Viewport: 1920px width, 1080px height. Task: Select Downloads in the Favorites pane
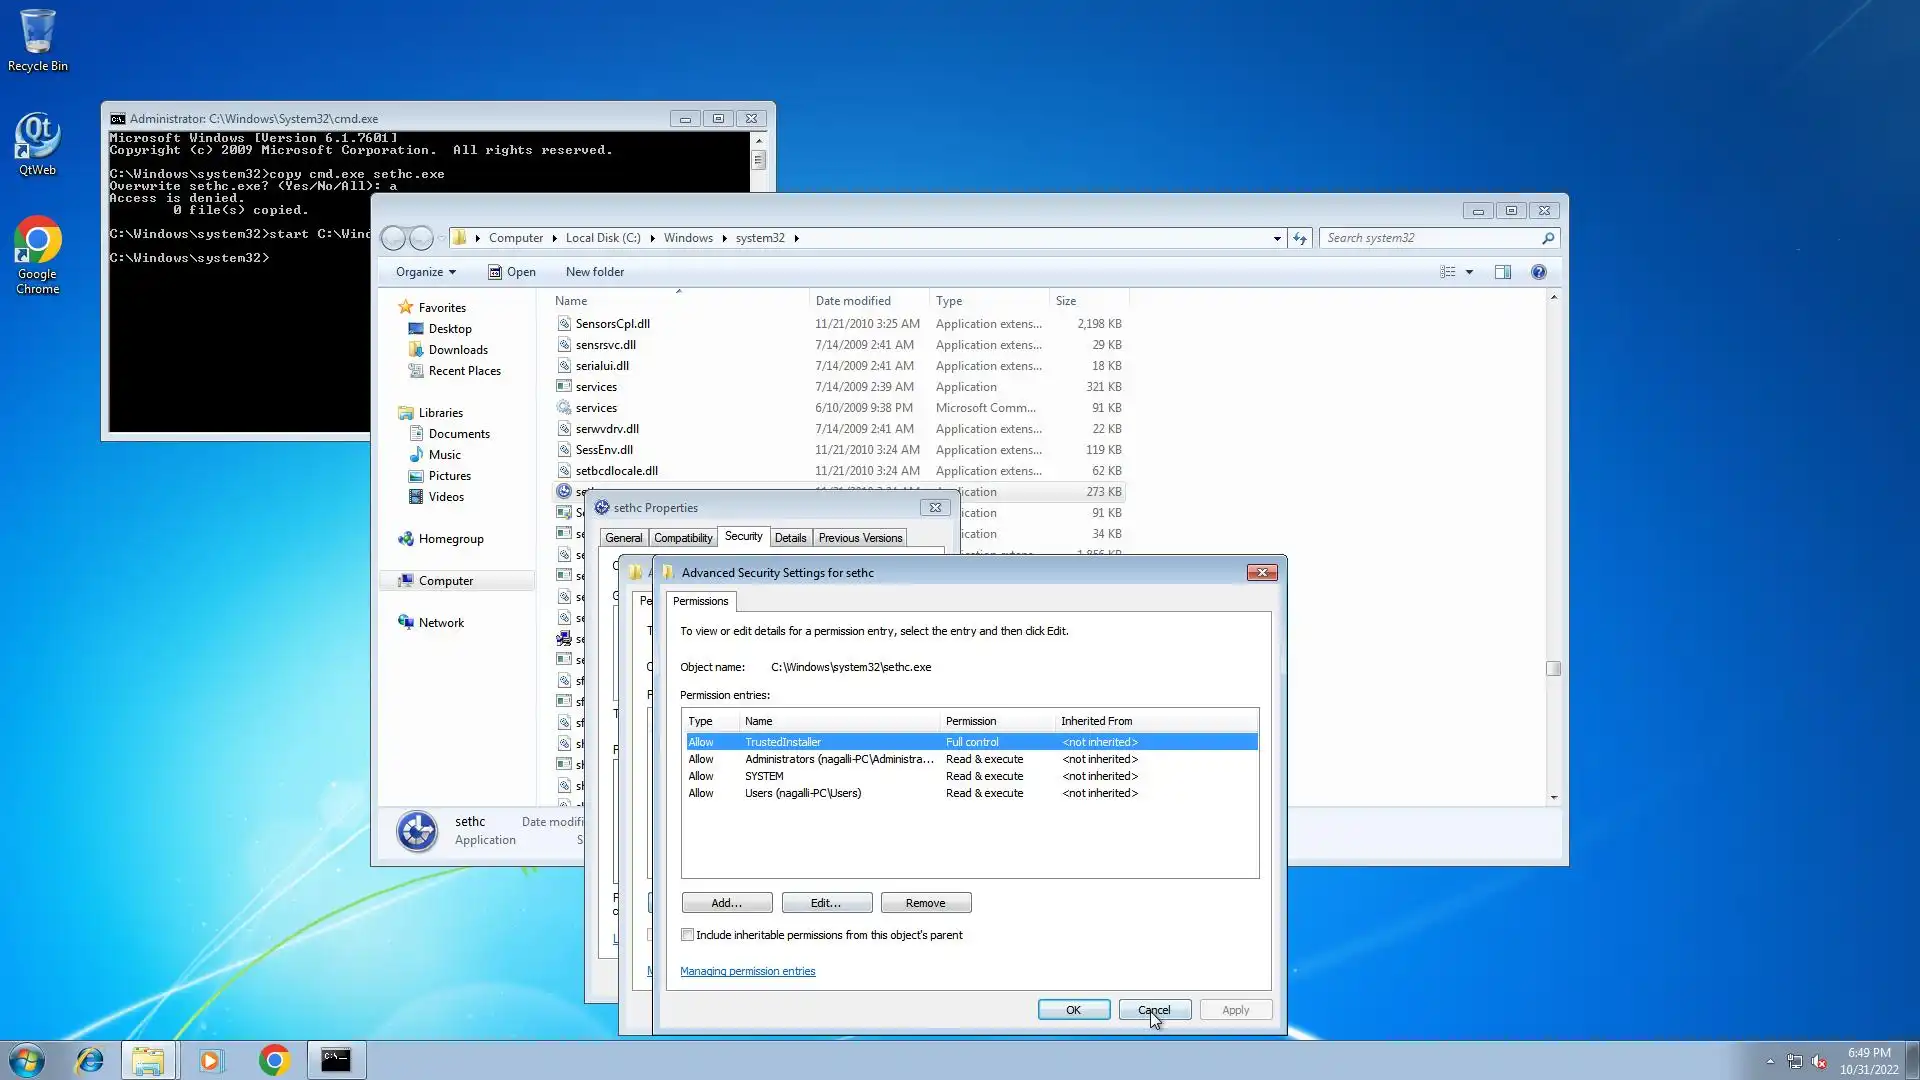click(x=458, y=350)
